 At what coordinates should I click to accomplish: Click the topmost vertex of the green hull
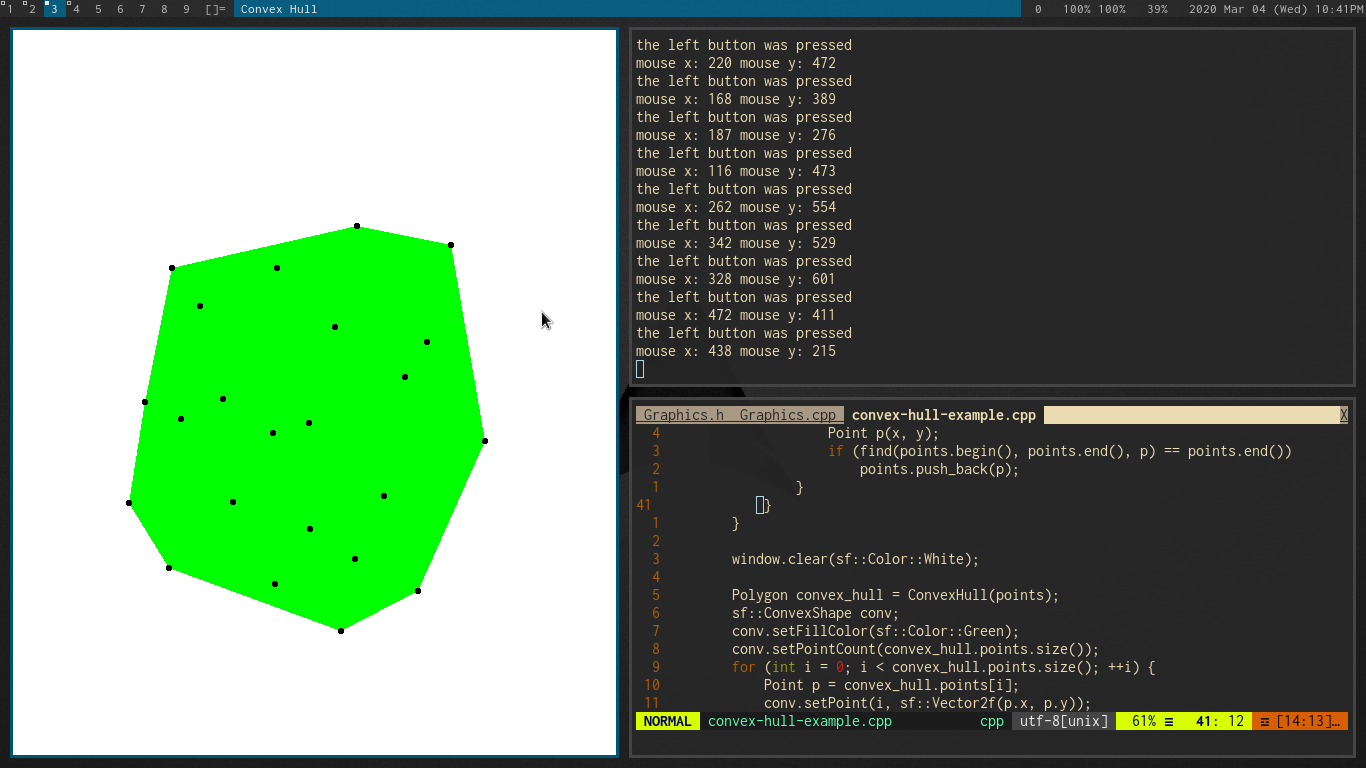point(357,226)
